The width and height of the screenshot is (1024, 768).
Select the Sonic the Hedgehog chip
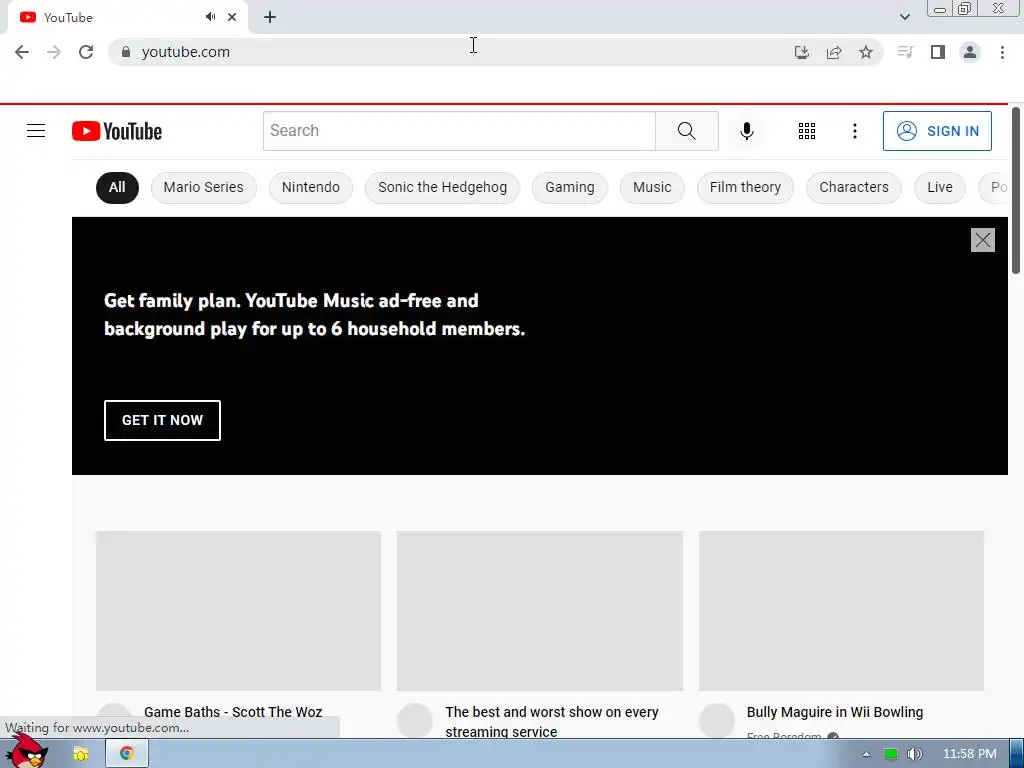(x=442, y=187)
